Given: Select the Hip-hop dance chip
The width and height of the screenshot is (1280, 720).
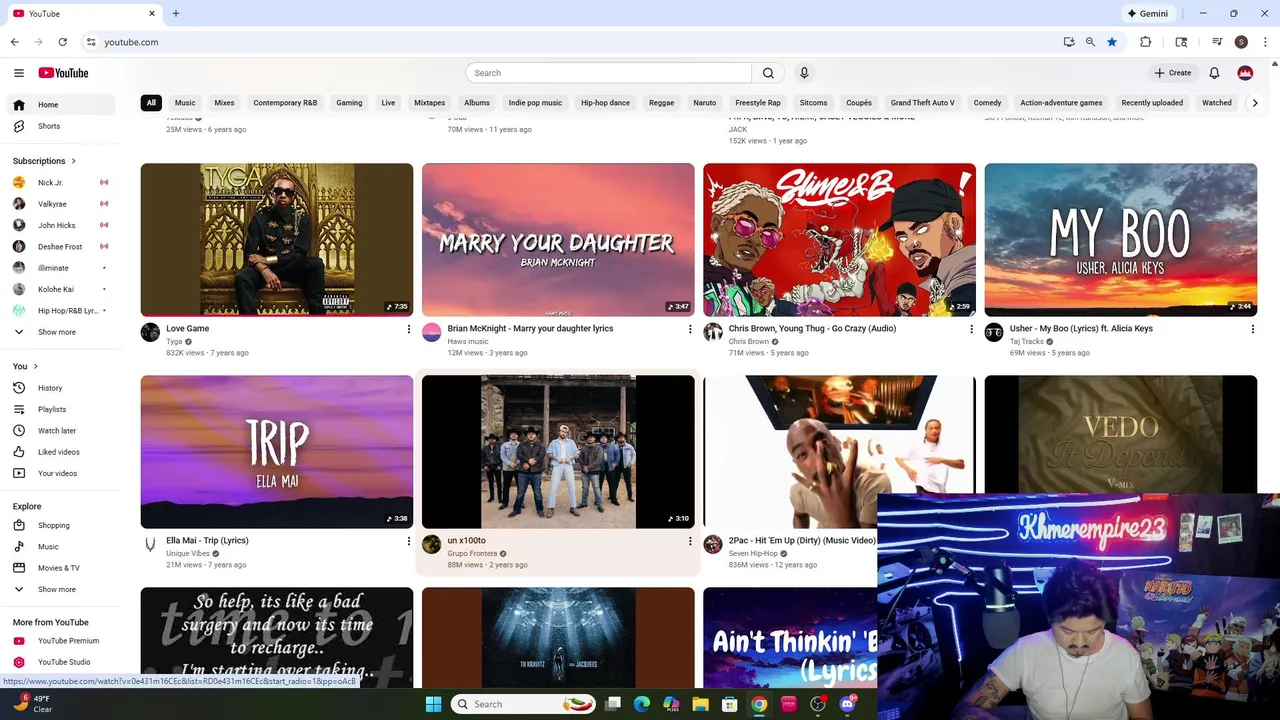Looking at the screenshot, I should tap(605, 103).
